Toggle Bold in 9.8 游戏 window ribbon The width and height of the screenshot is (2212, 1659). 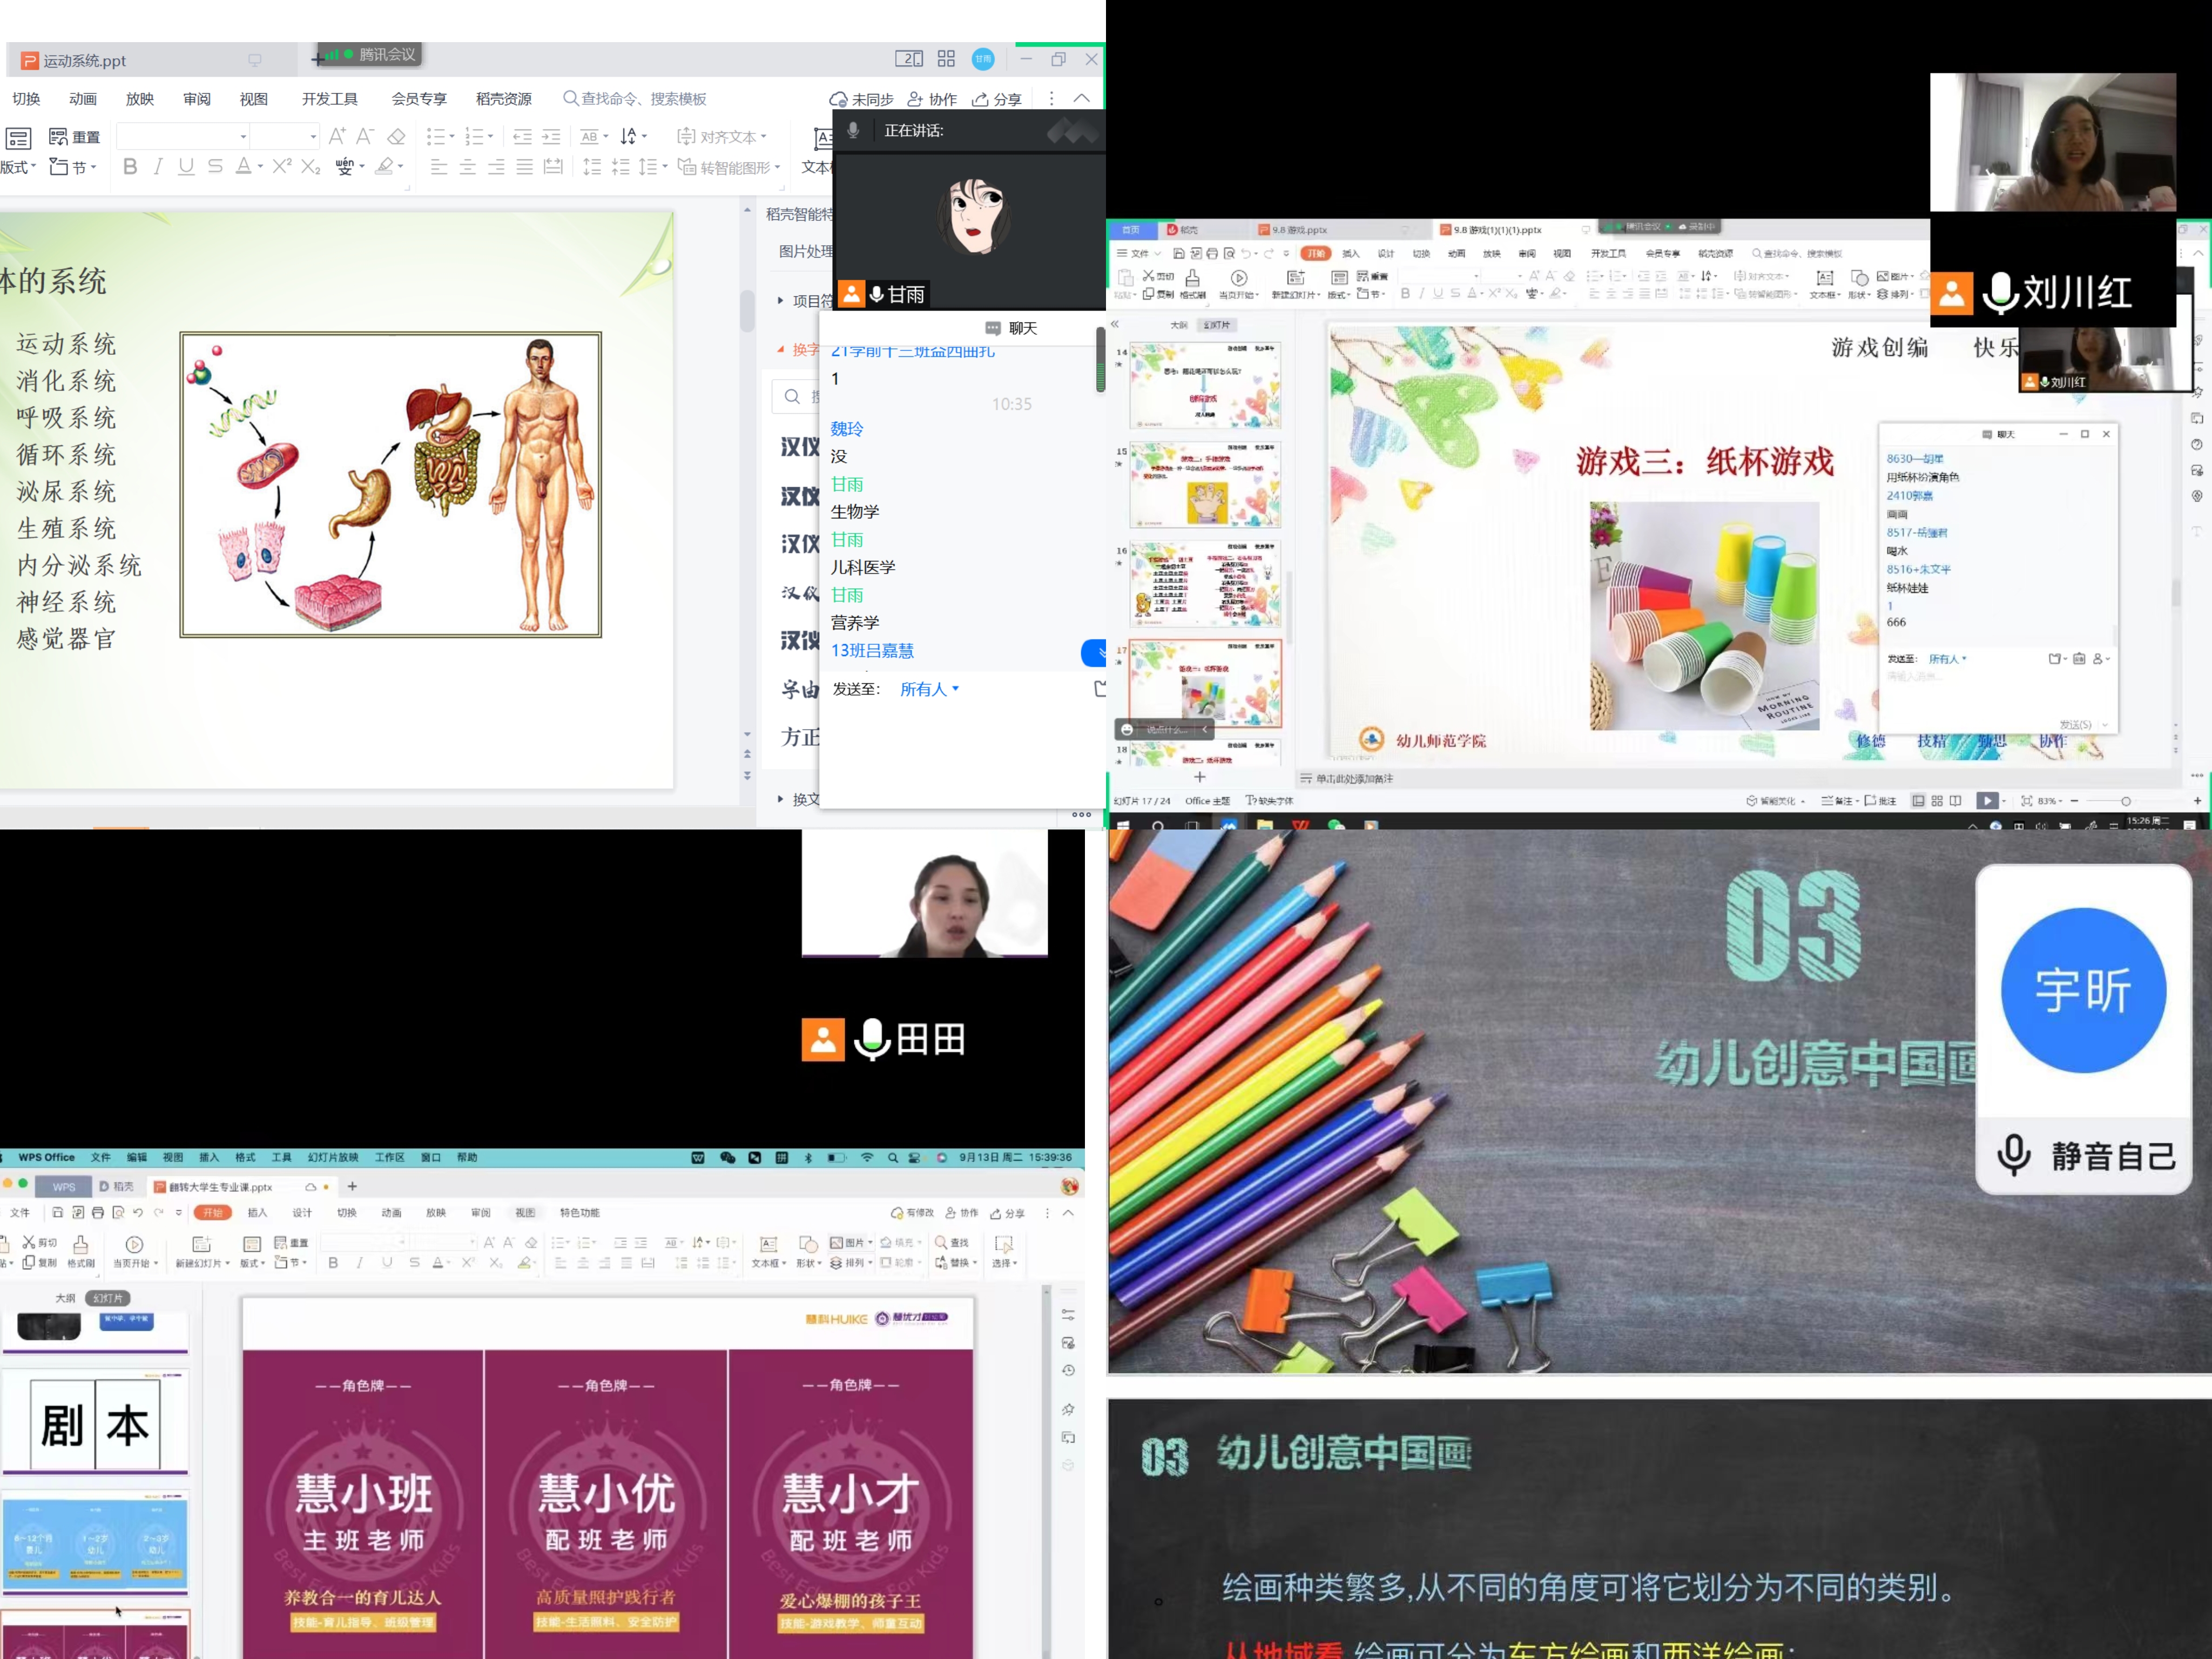point(1405,294)
